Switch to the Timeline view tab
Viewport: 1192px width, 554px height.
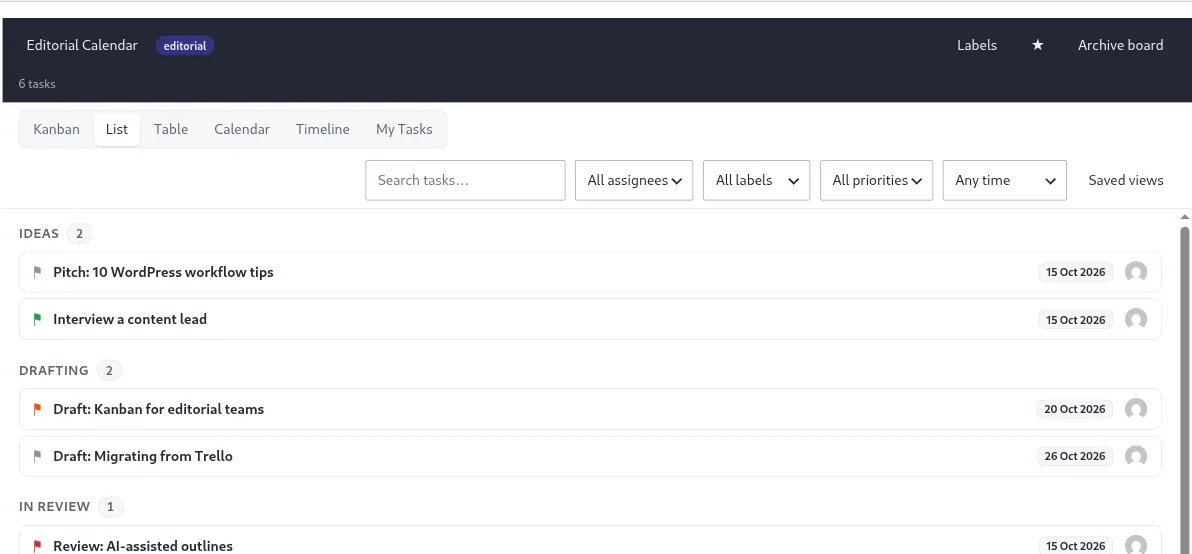(x=323, y=129)
